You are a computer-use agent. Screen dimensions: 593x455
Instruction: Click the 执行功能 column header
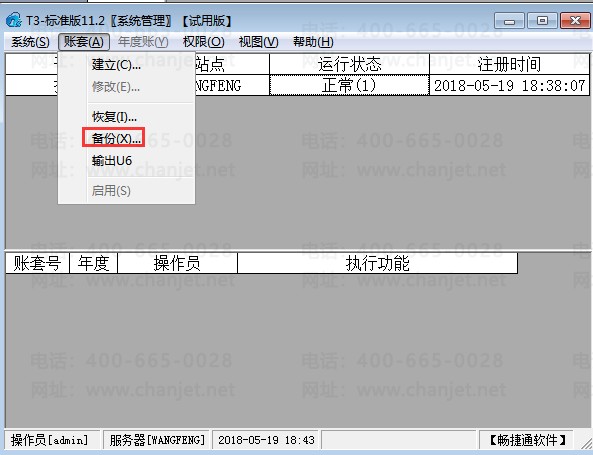(377, 263)
